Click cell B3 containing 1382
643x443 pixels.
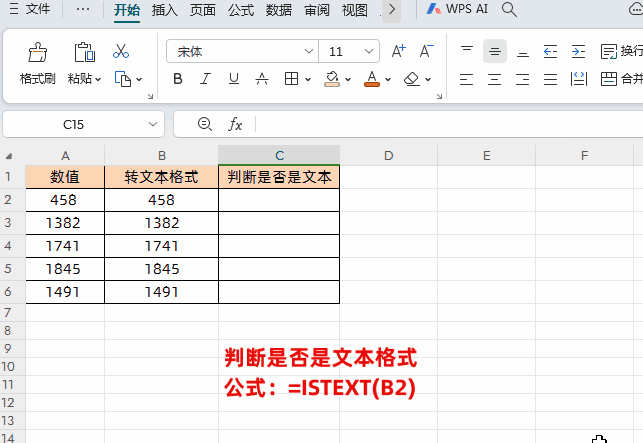click(162, 223)
